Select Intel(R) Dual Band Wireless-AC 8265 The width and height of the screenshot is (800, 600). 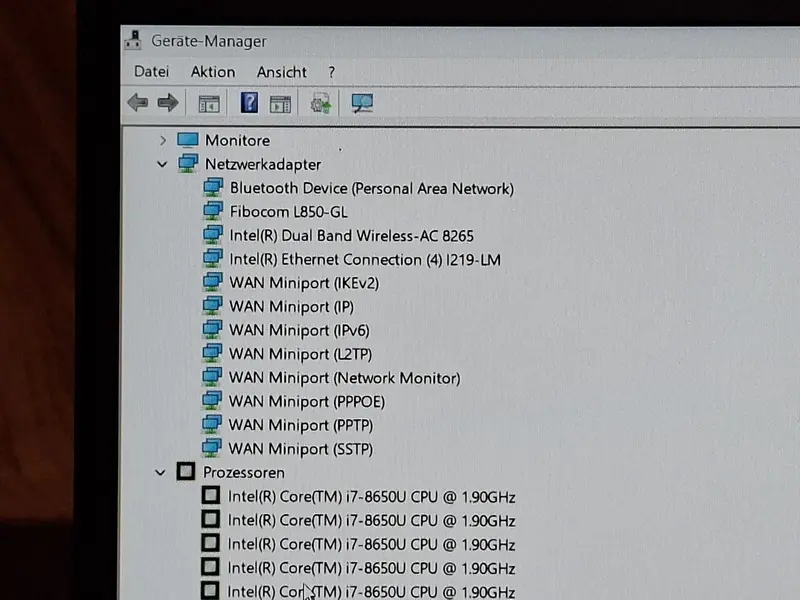352,236
